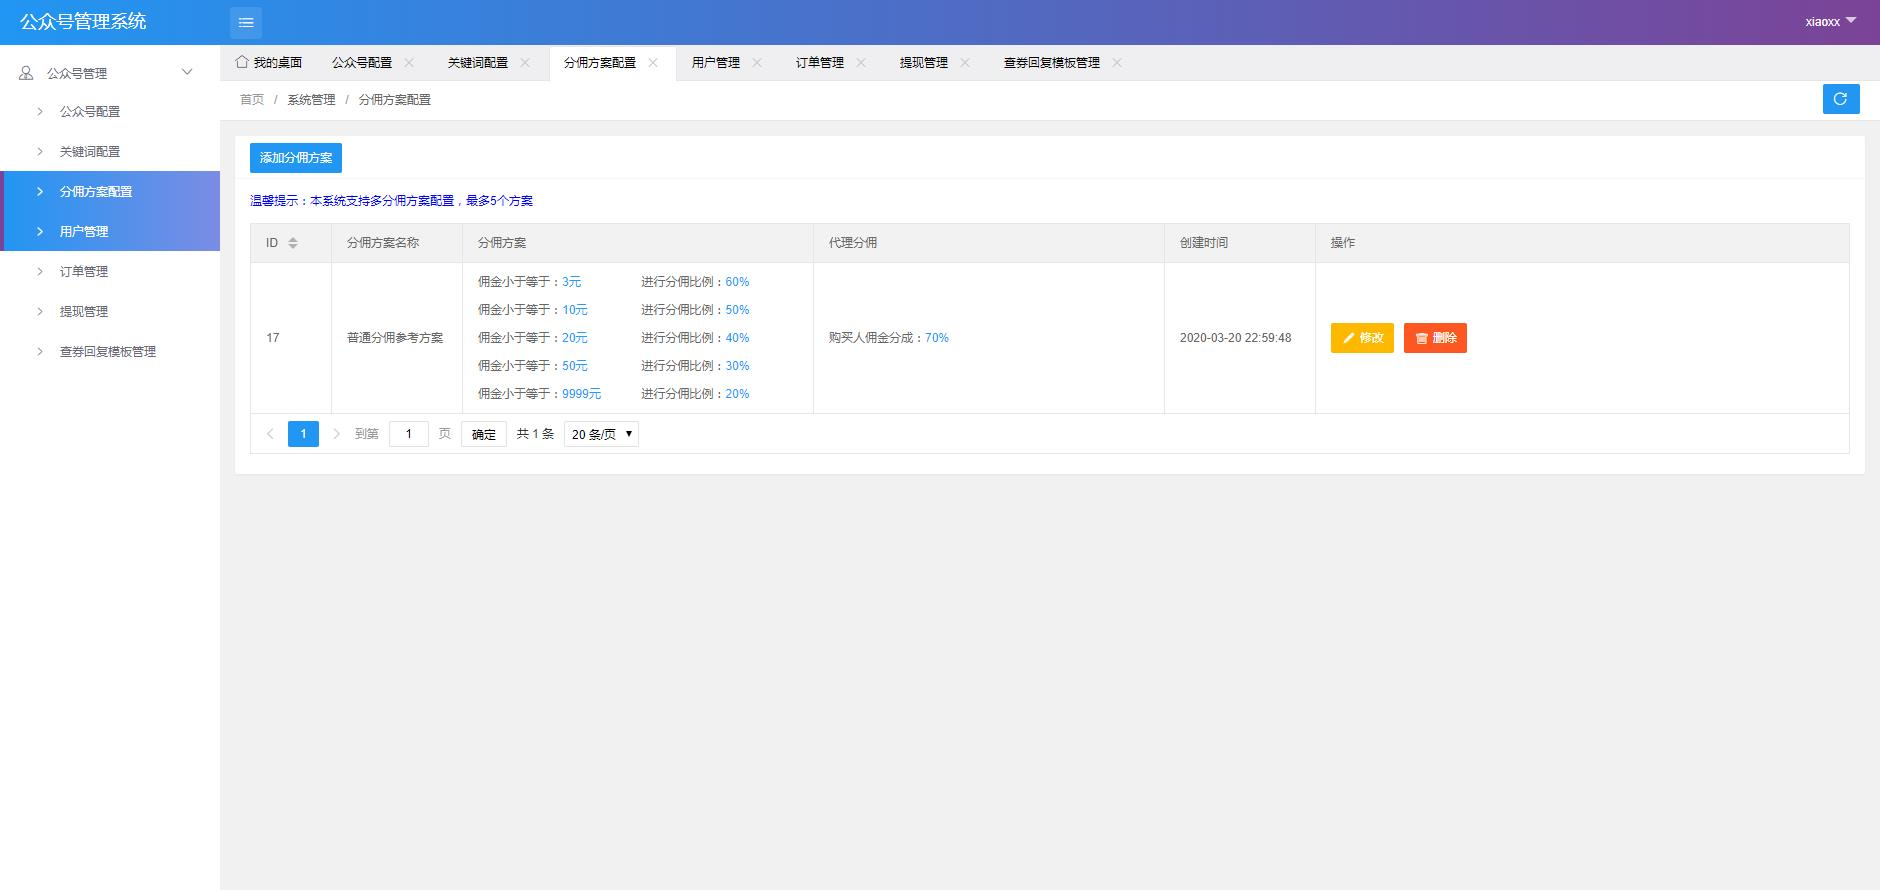
Task: Switch to the 用户管理 tab
Action: point(716,62)
